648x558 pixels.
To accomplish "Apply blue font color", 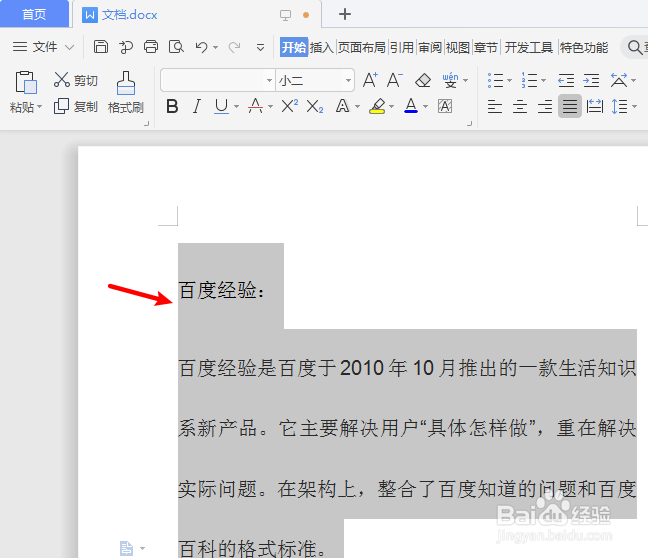I will click(x=411, y=106).
